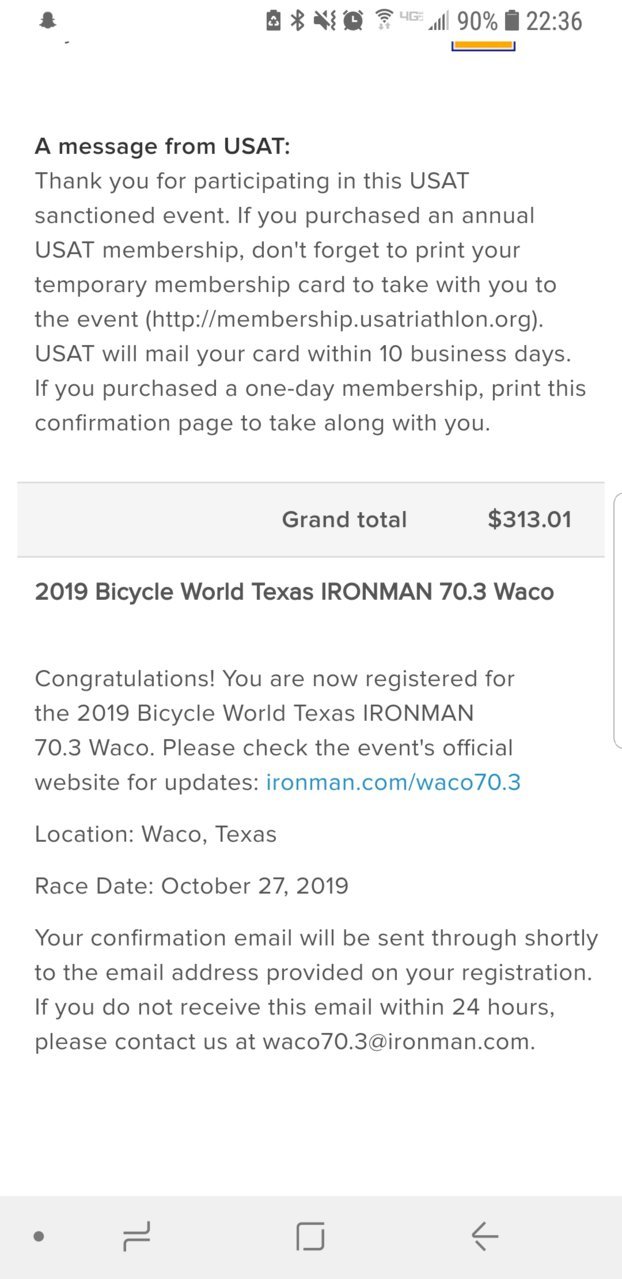This screenshot has height=1279, width=622.
Task: Tap the Bluetooth status icon
Action: click(297, 20)
